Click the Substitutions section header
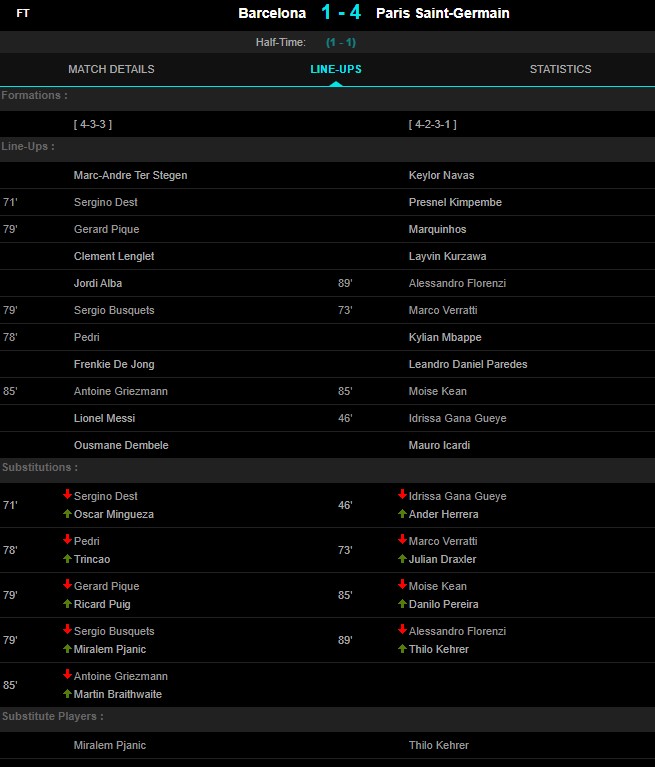Screen dimensions: 655x767 [40, 467]
